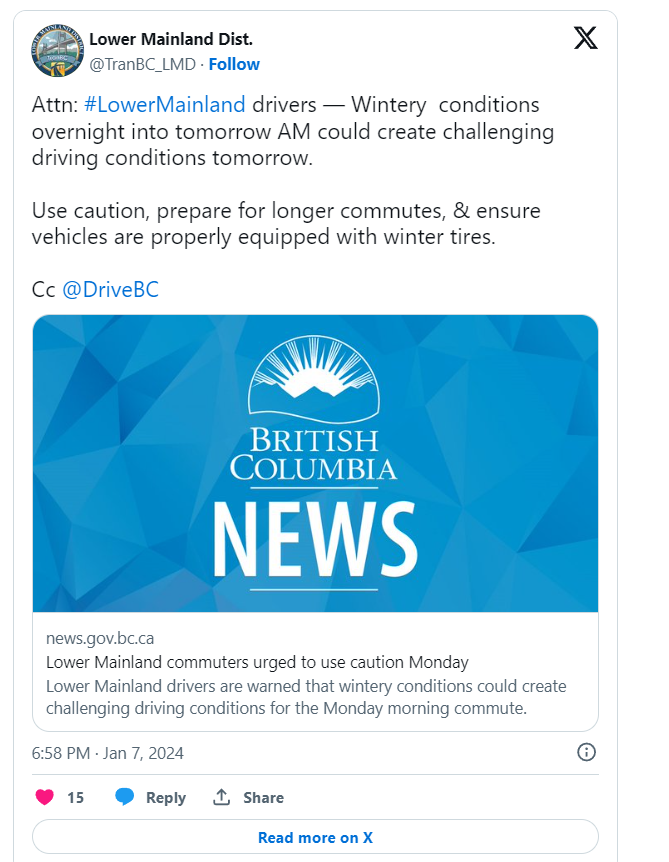Viewport: 669px width, 862px height.
Task: Open headline about commuters urged to use caution
Action: [257, 662]
